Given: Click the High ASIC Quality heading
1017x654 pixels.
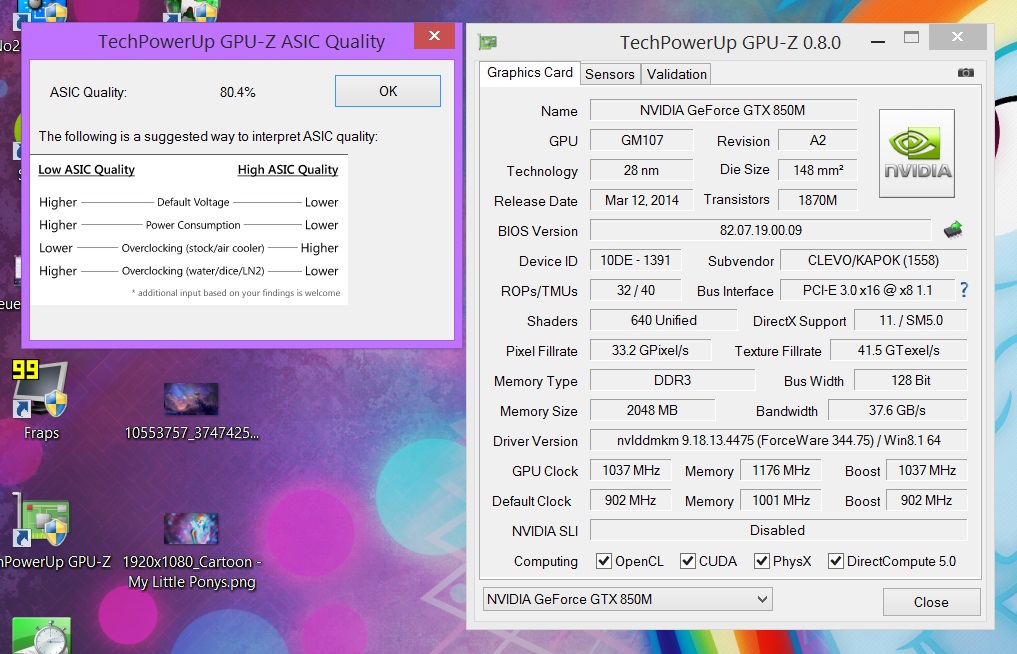Looking at the screenshot, I should [288, 170].
